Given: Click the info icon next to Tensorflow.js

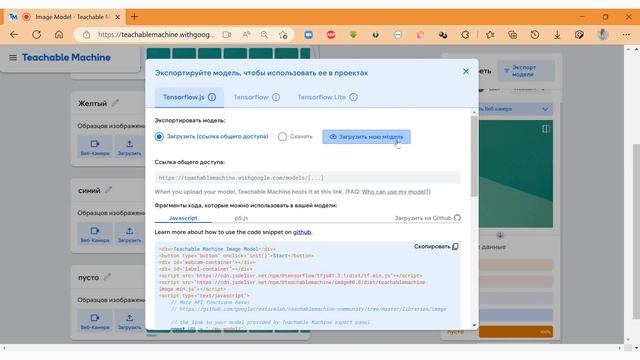Looking at the screenshot, I should [212, 97].
